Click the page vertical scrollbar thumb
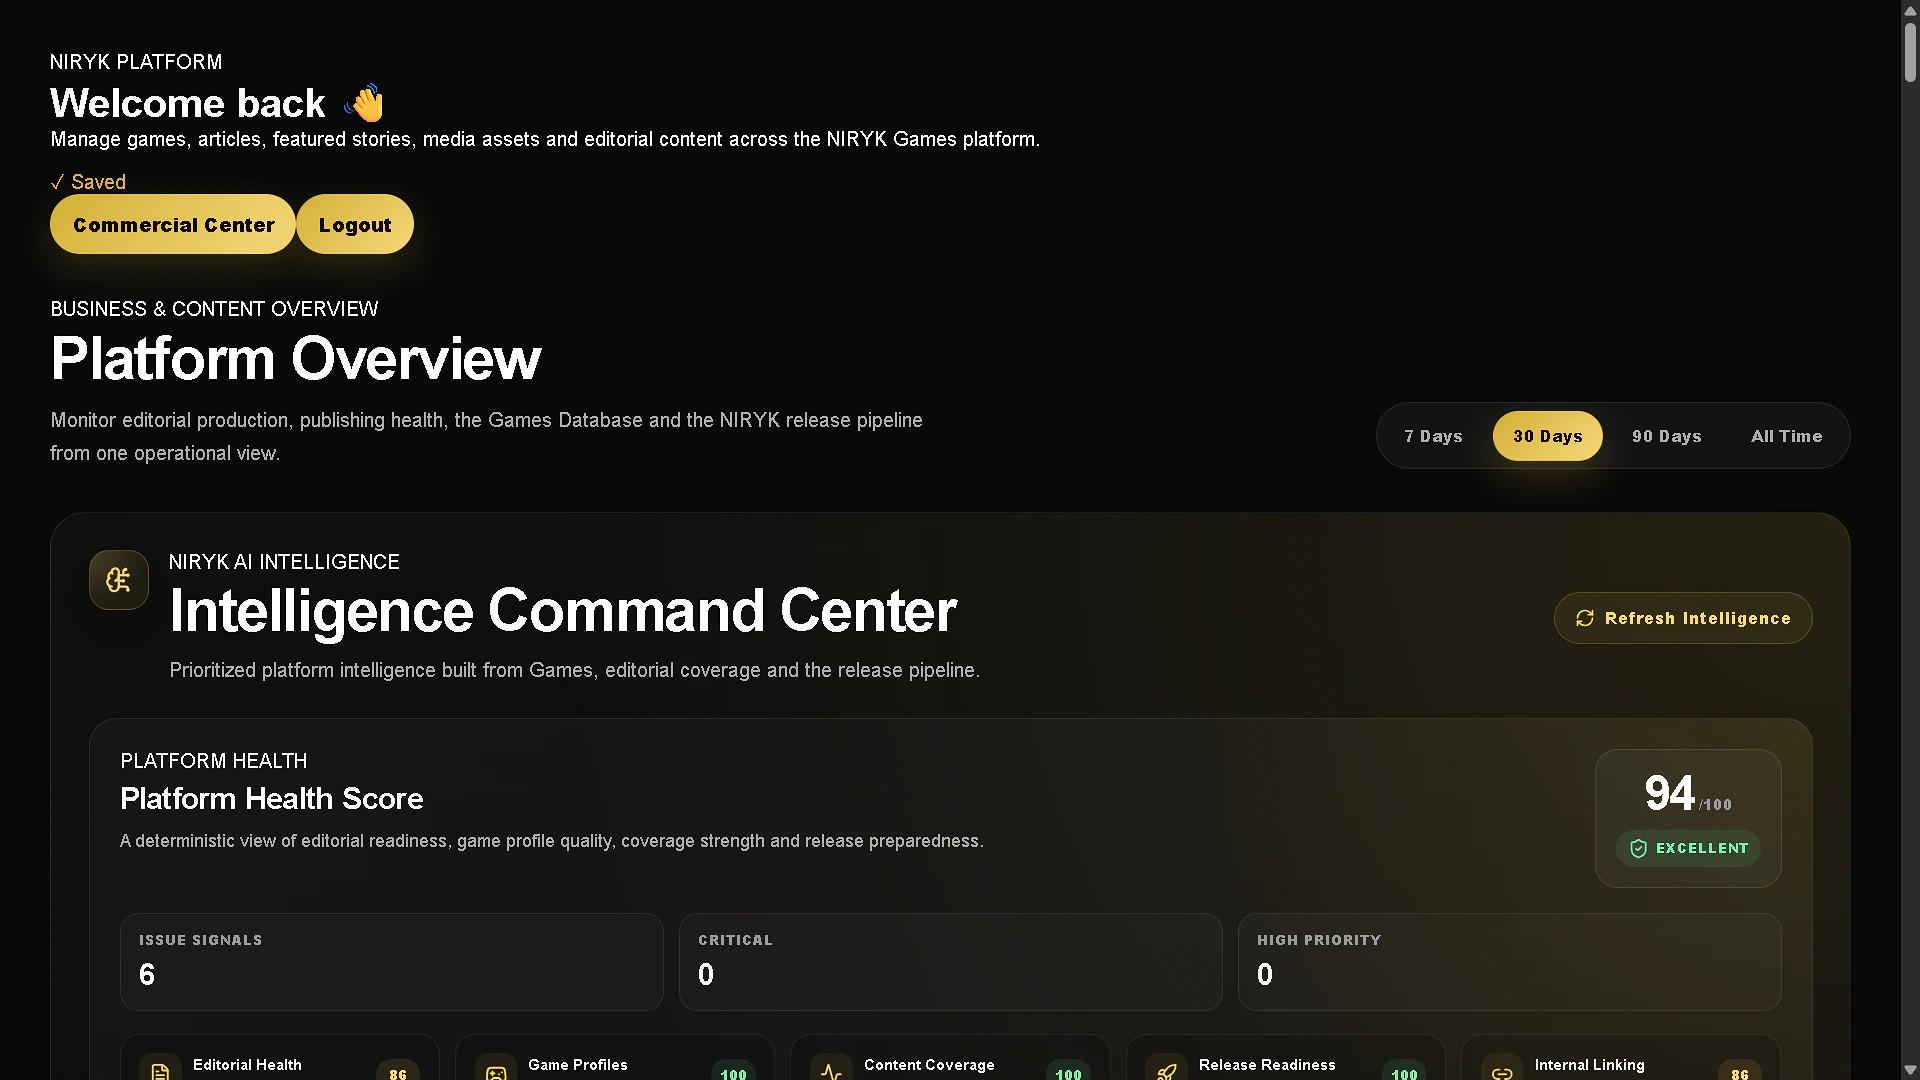Image resolution: width=1920 pixels, height=1080 pixels. click(1910, 50)
